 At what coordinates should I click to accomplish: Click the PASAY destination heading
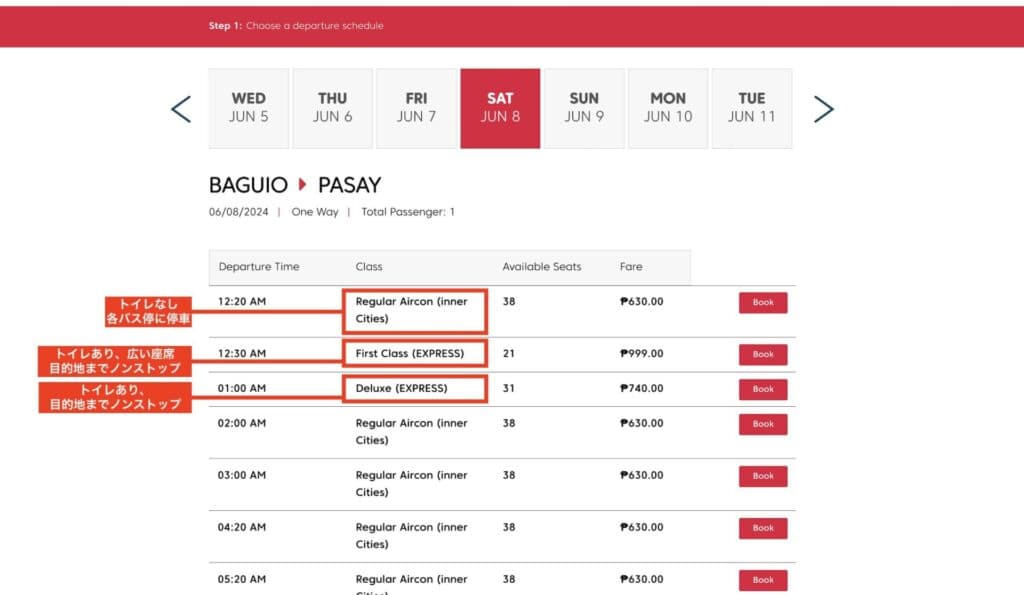click(349, 185)
